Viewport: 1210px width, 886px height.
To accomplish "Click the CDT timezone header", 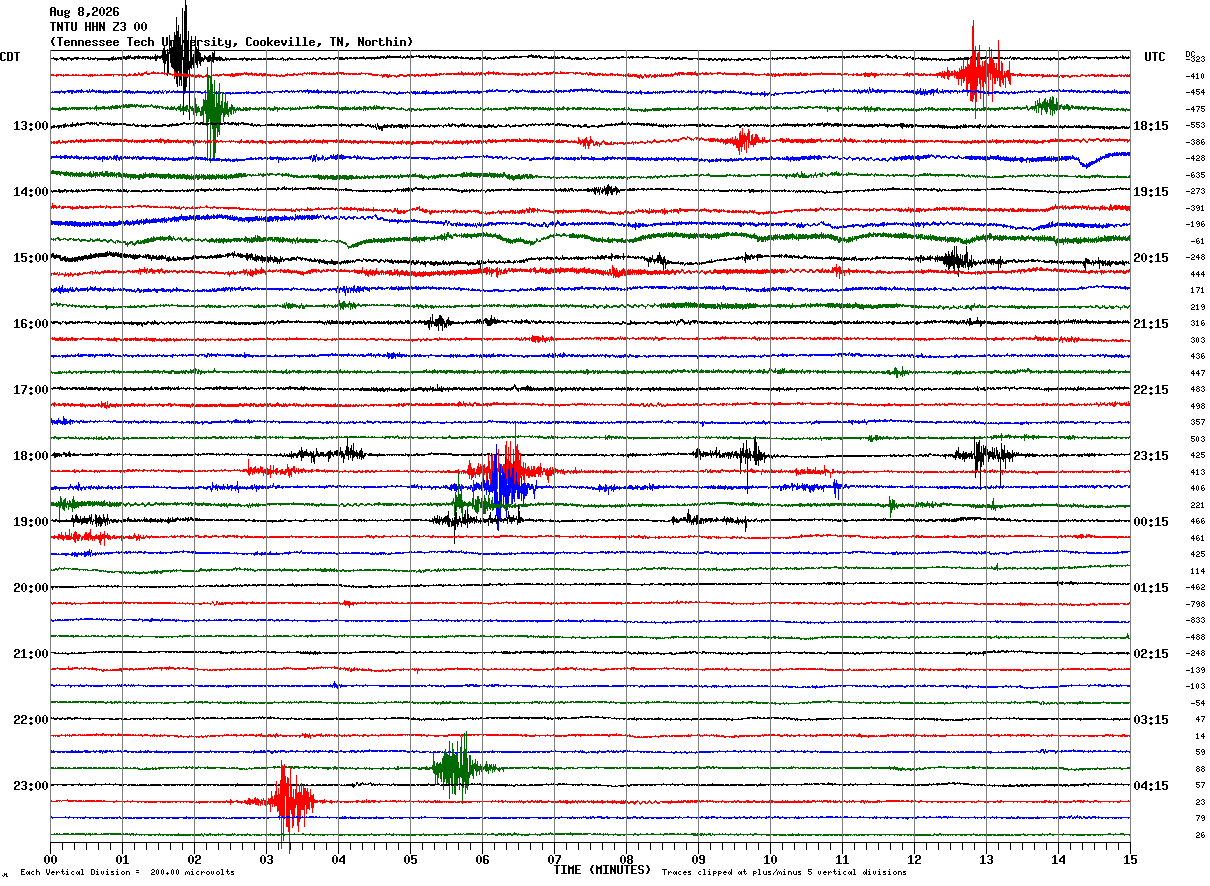I will pos(10,57).
